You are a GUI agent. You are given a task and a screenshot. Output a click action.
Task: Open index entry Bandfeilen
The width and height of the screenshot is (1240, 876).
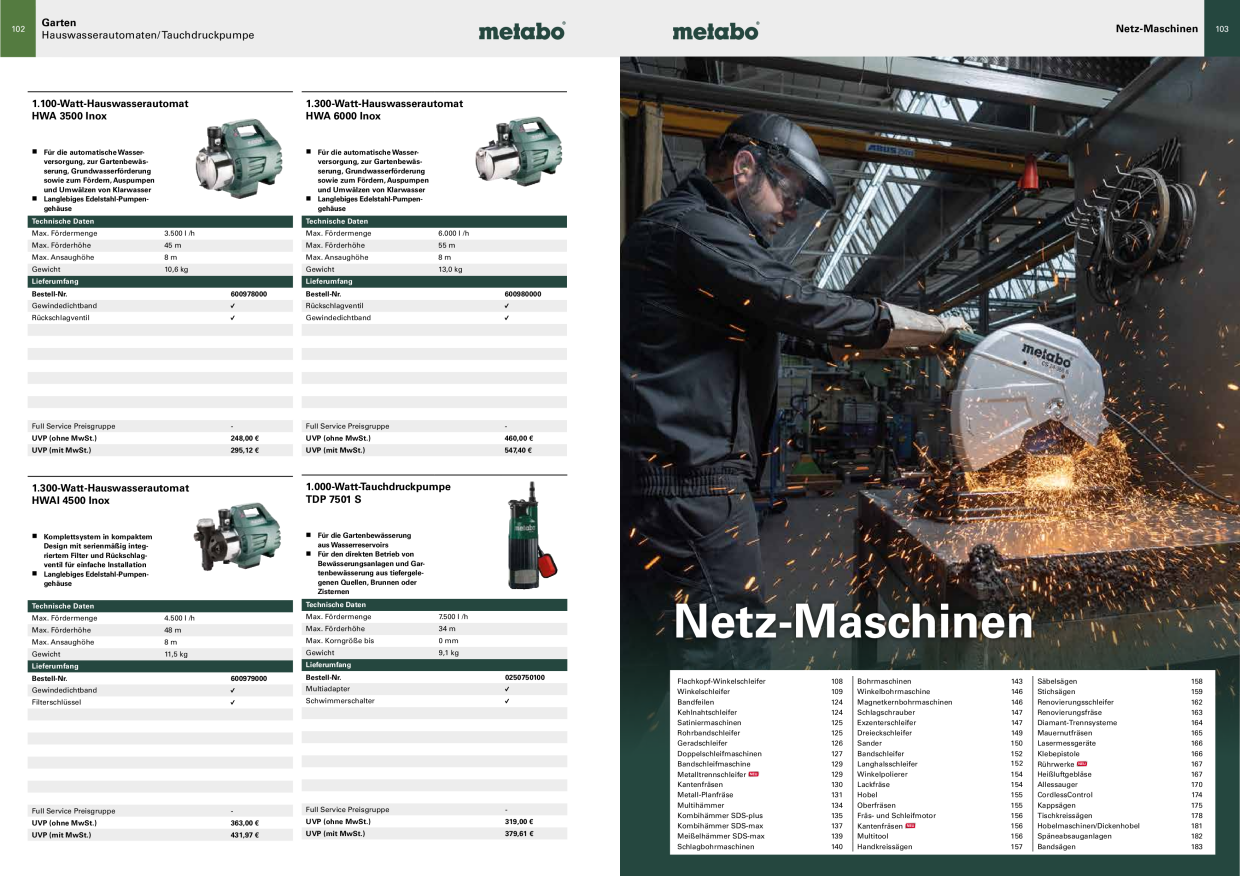(x=695, y=702)
